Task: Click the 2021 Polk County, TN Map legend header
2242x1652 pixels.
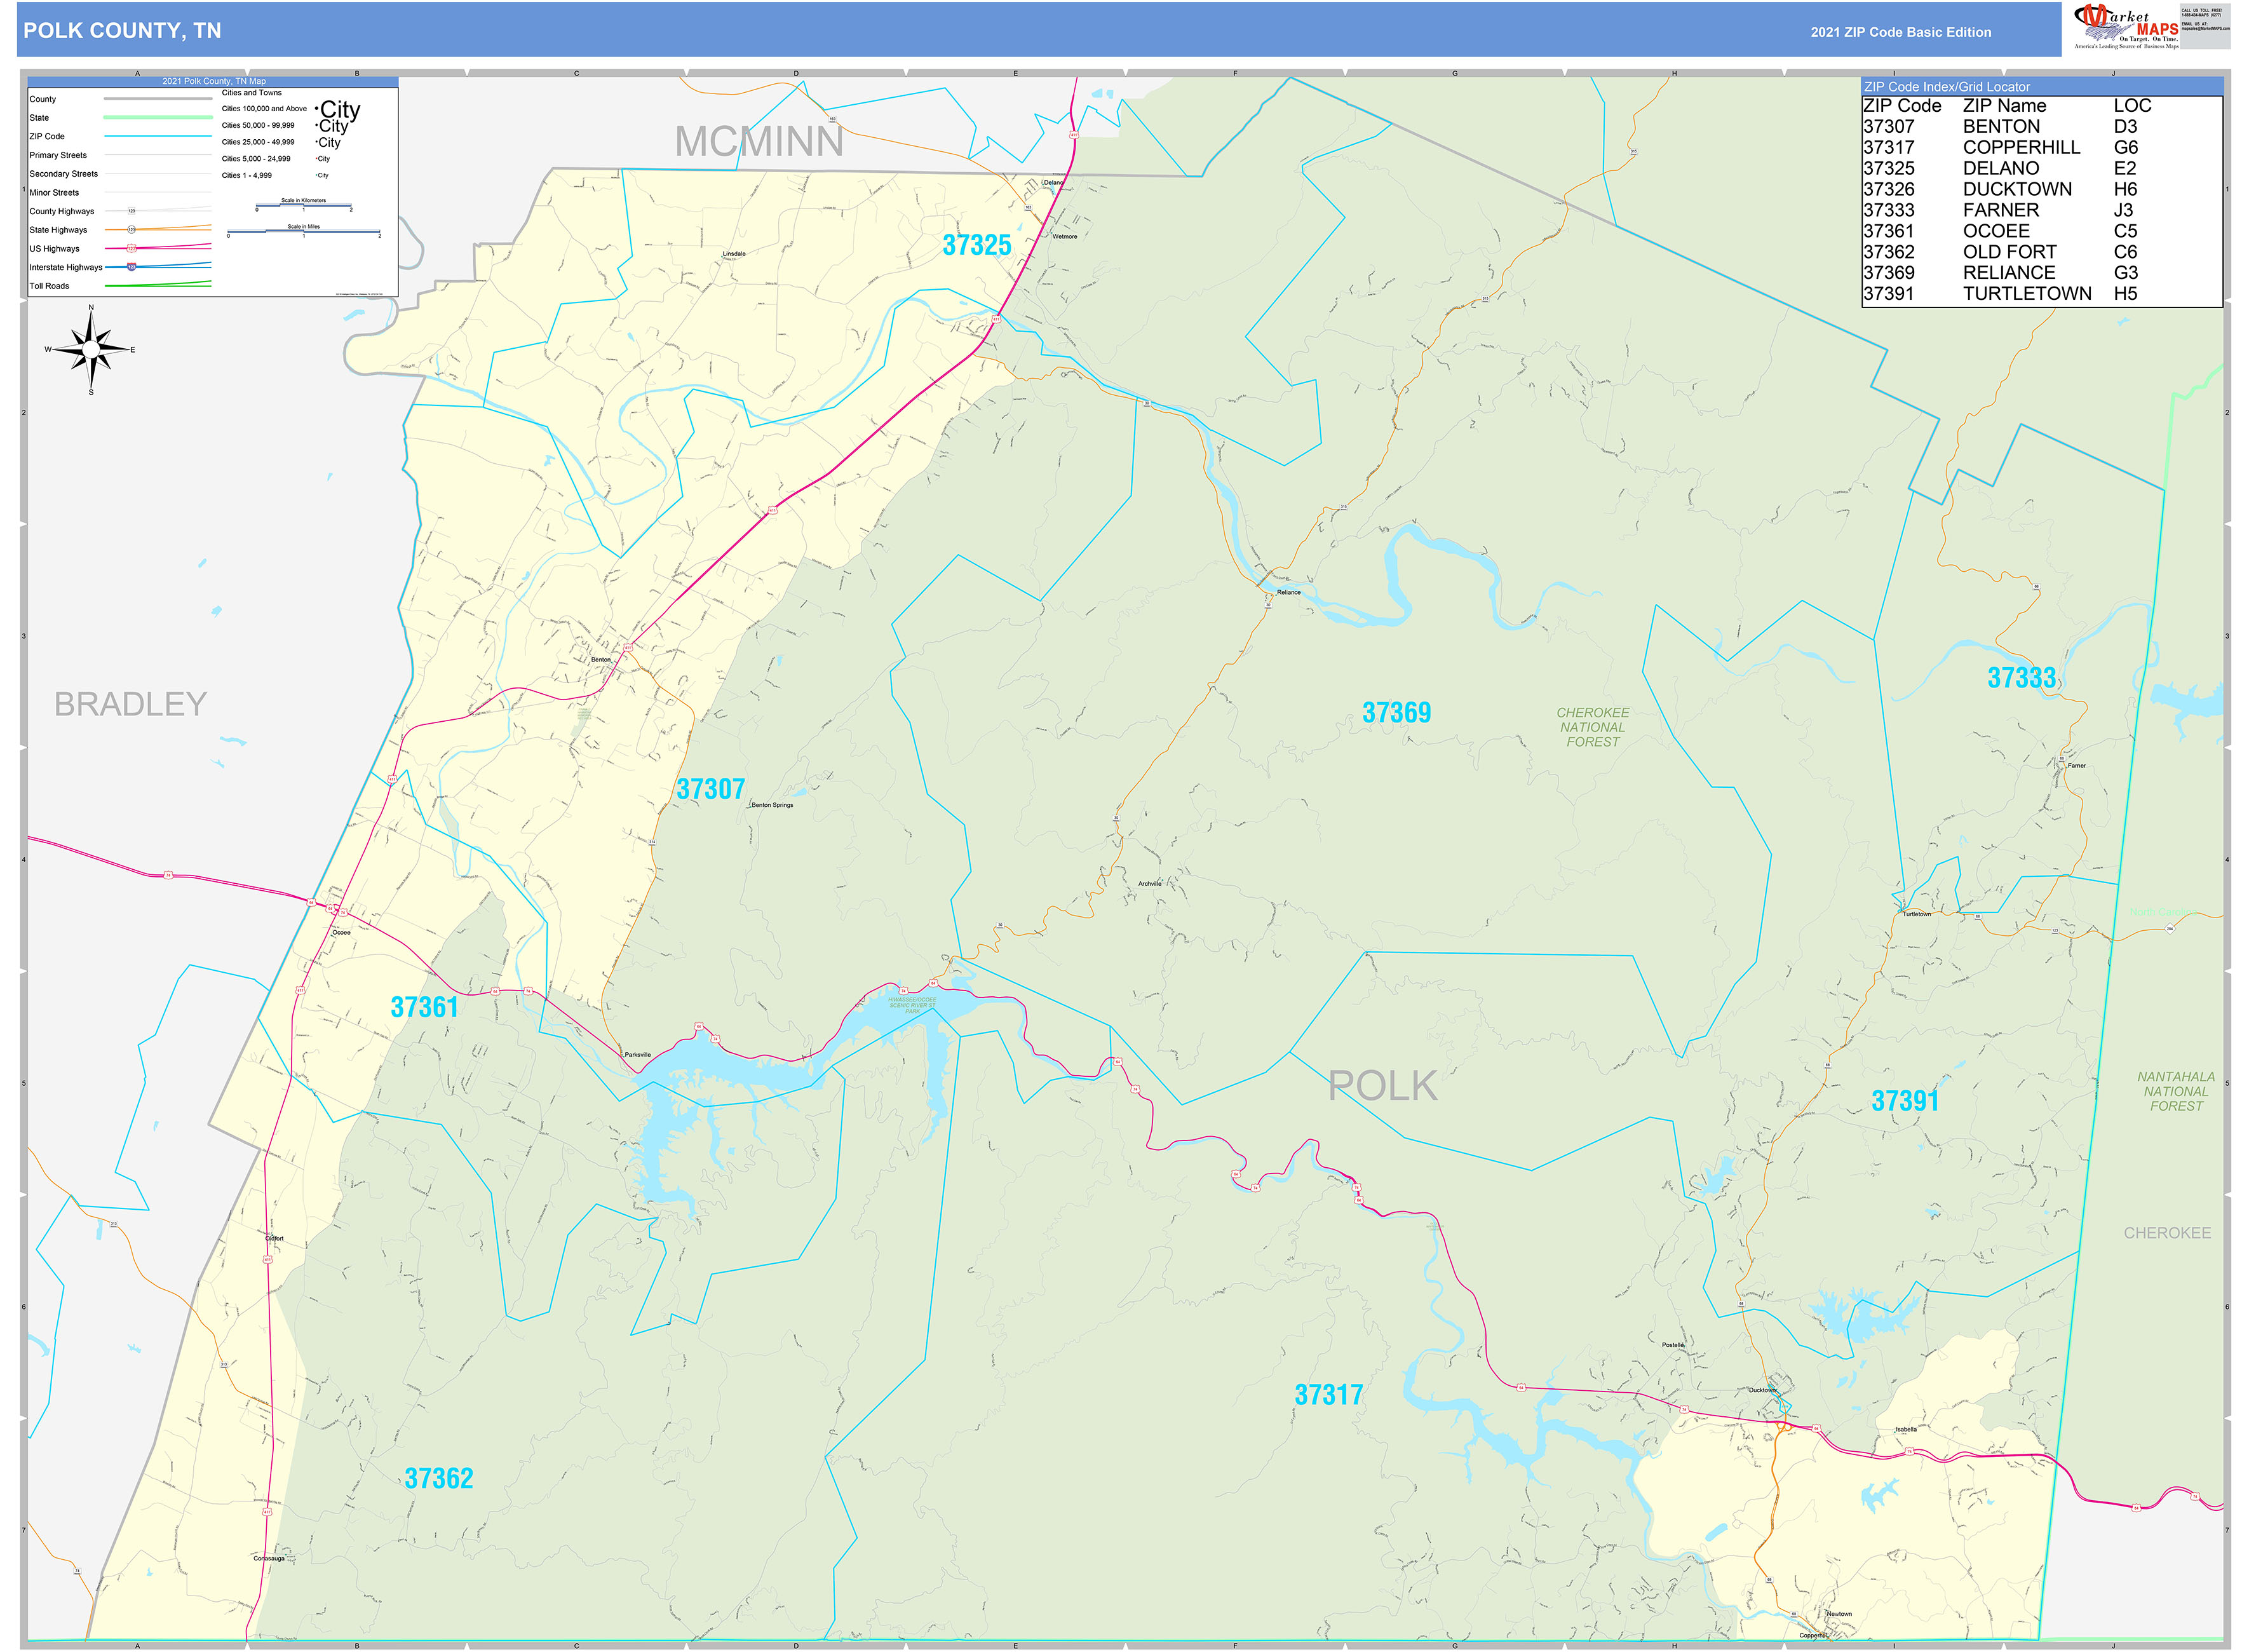Action: click(x=214, y=81)
